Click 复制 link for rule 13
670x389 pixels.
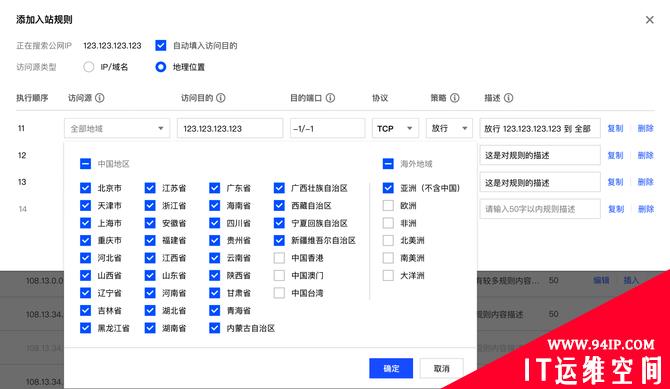pos(615,182)
